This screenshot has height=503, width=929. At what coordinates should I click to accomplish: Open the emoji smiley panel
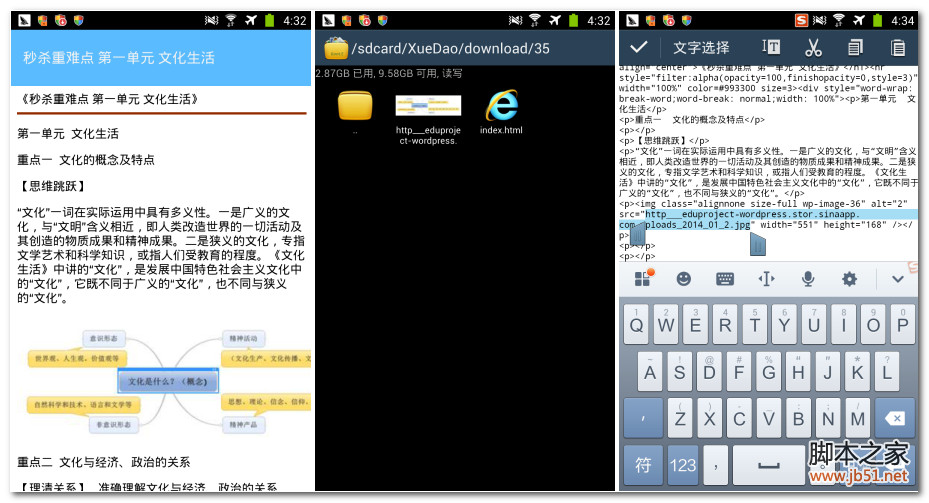click(684, 279)
